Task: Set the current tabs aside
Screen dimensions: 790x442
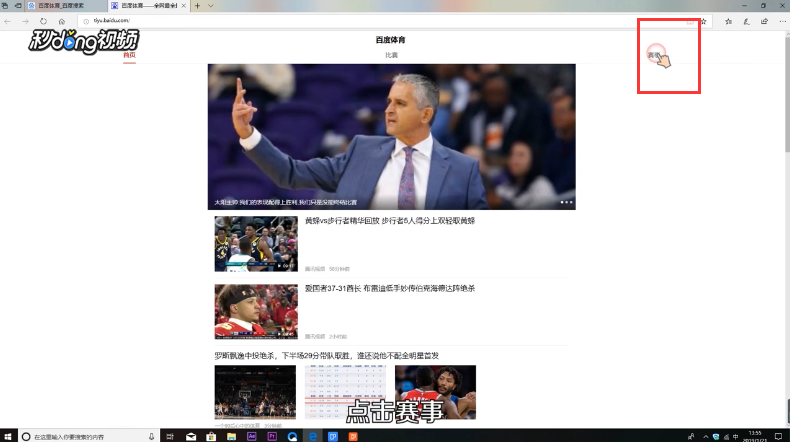Action: tap(18, 6)
